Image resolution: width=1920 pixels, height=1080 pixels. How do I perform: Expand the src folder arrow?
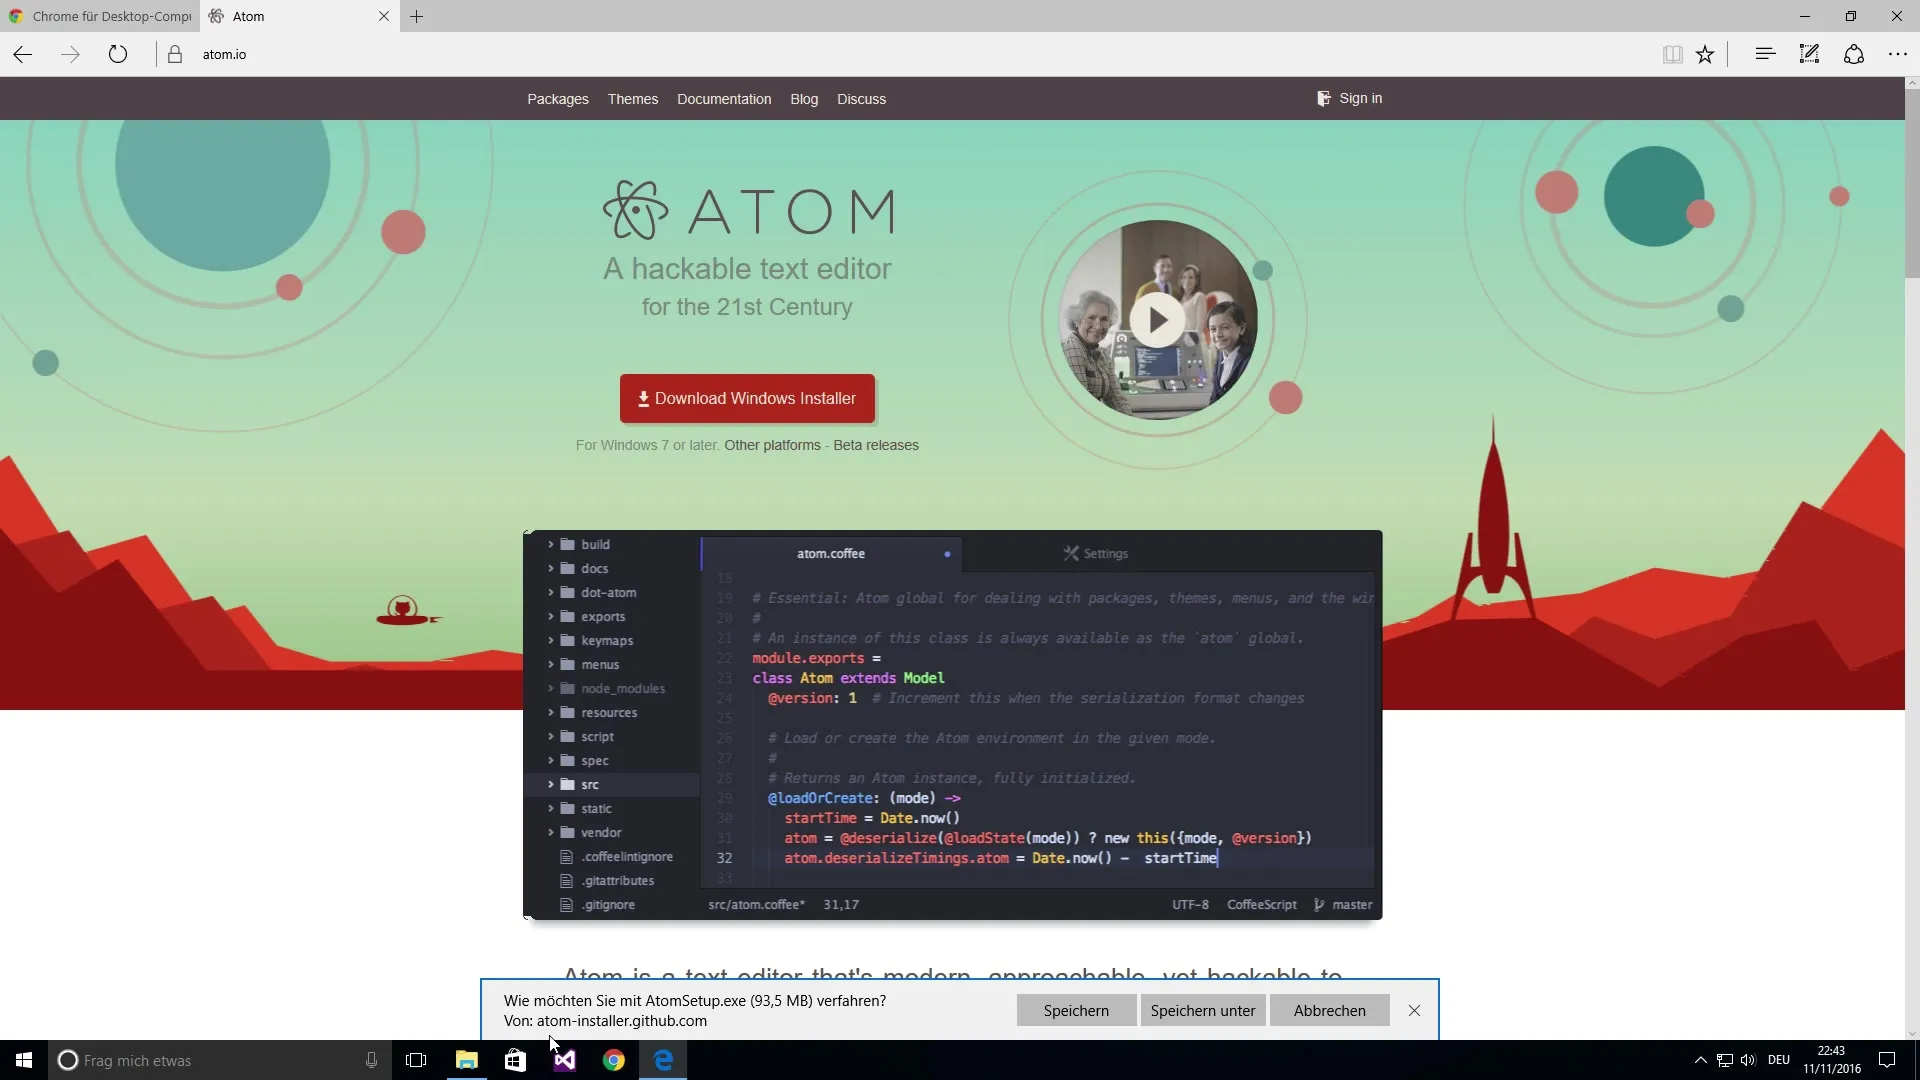coord(551,784)
